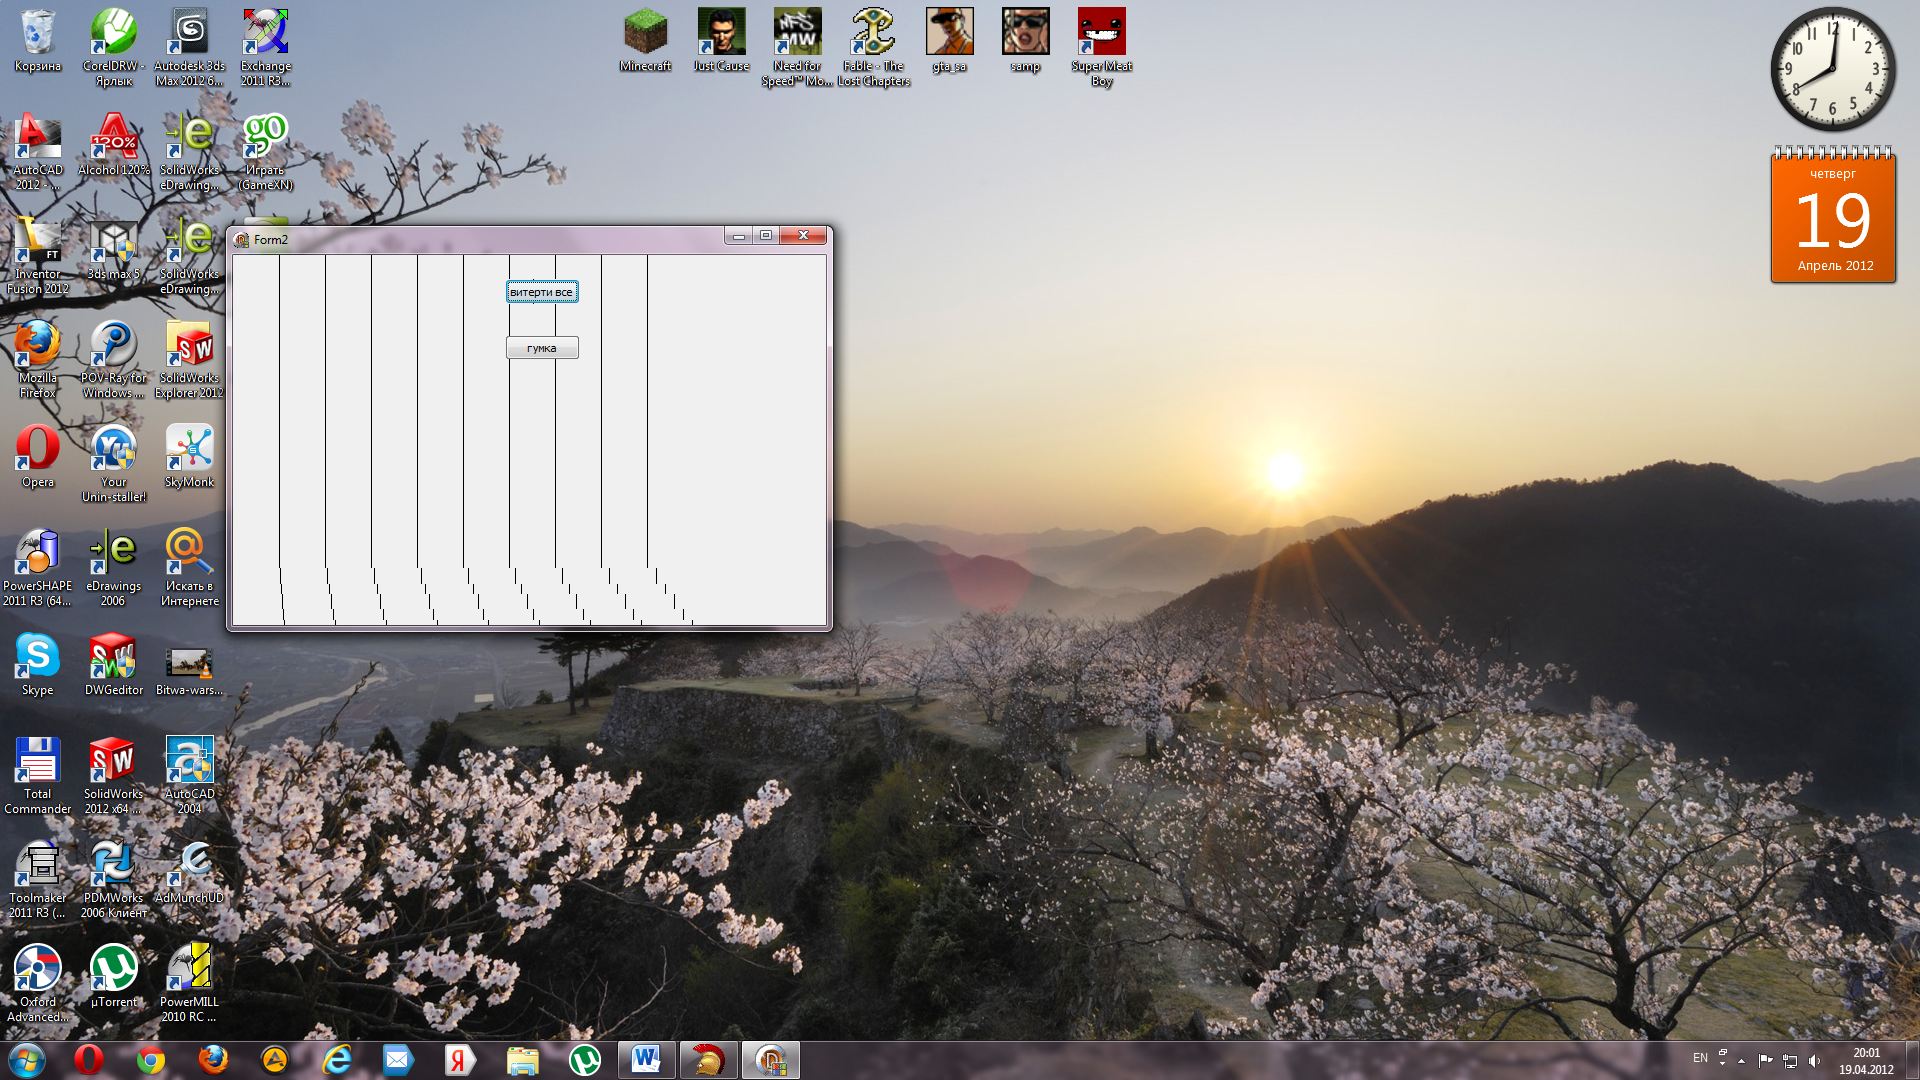Select the eDrawings 2006 desktop icon
The height and width of the screenshot is (1080, 1920).
coord(114,567)
